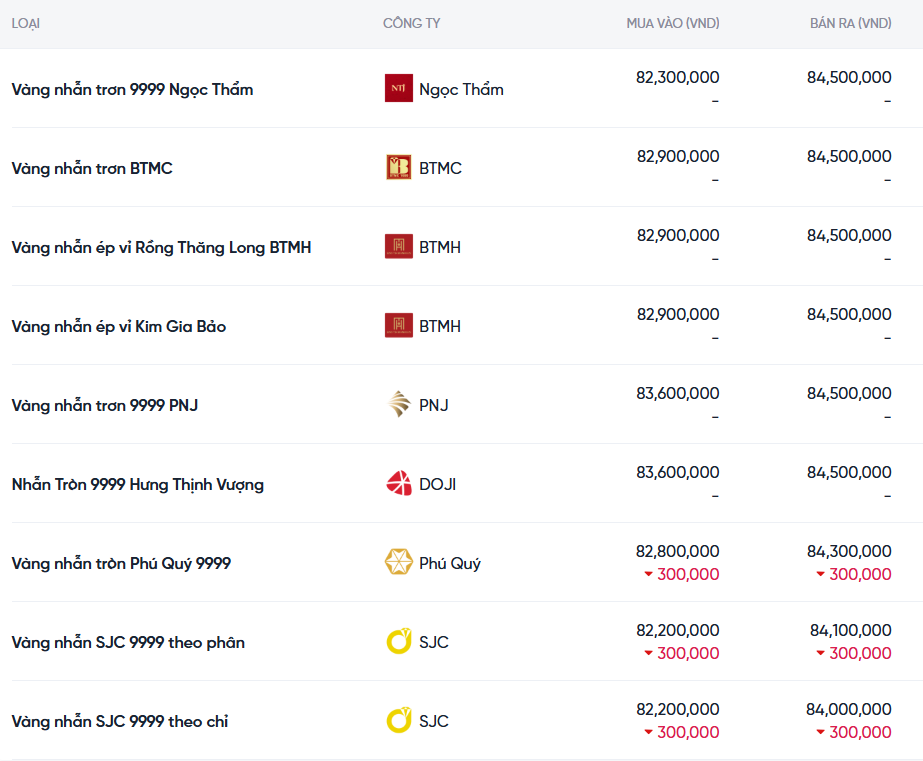
Task: Click the BTMC company logo
Action: coord(399,167)
